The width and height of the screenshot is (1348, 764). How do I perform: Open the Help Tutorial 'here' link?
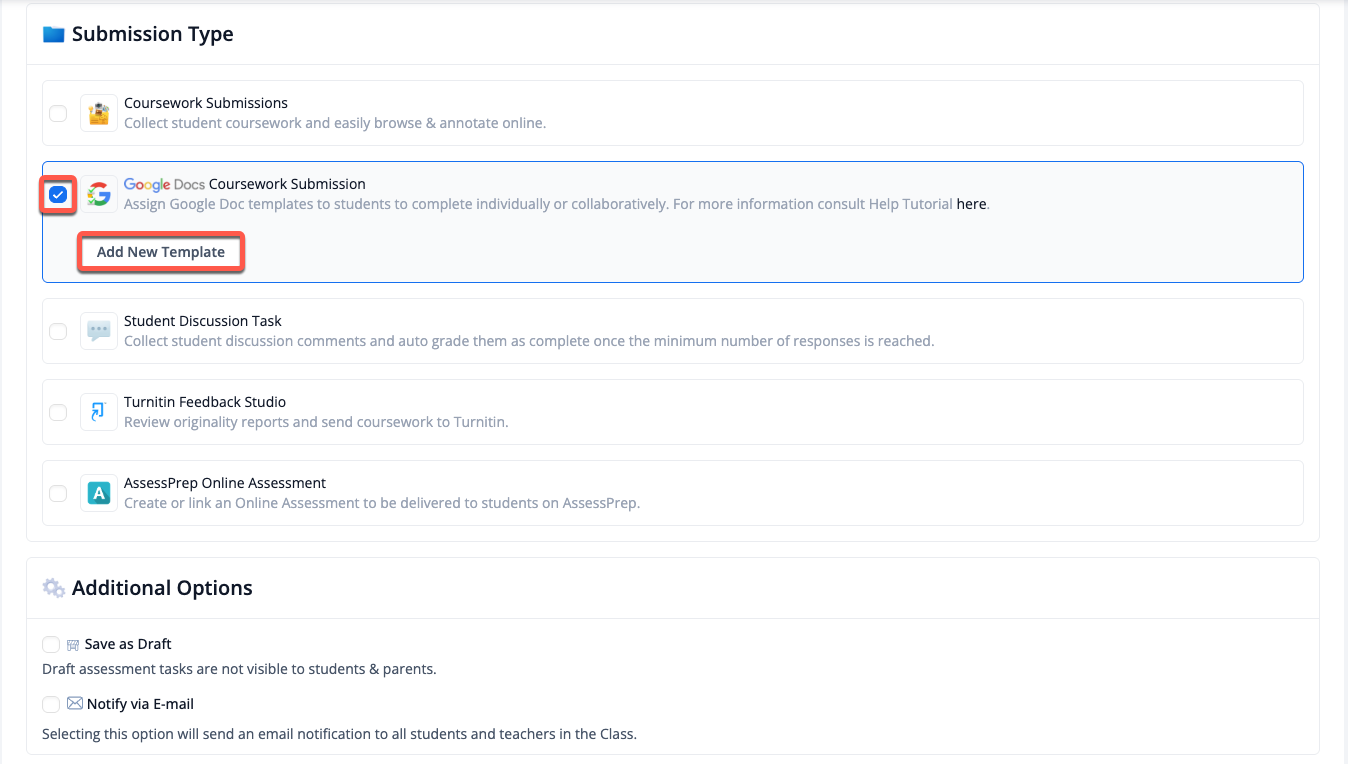[x=971, y=204]
